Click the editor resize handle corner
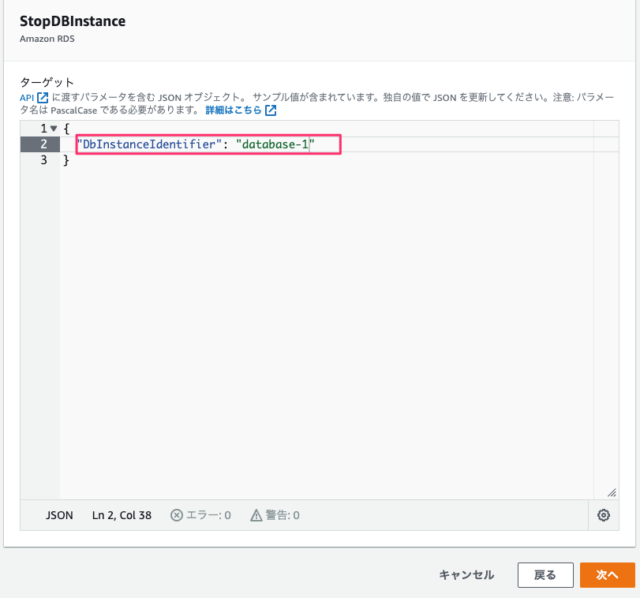The height and width of the screenshot is (598, 640). point(611,493)
